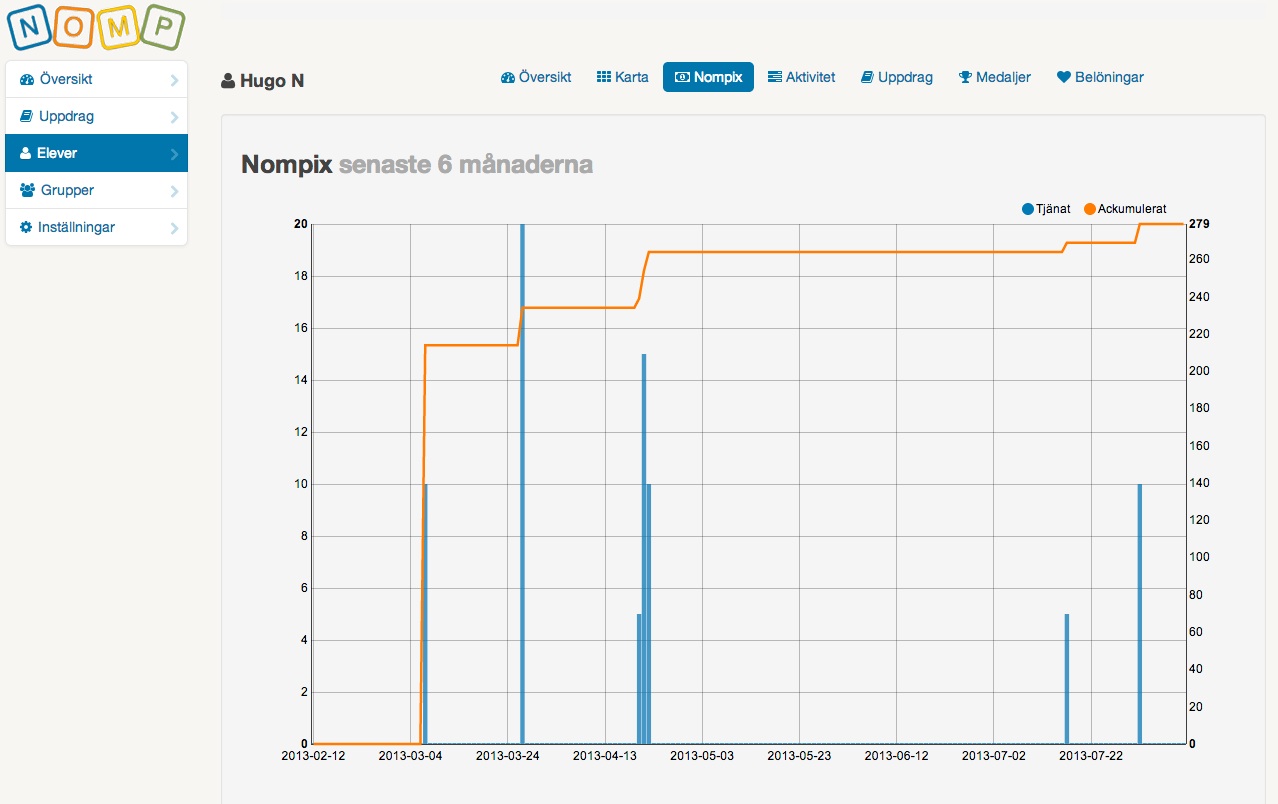Click the Hugo N student name link
The image size is (1278, 804).
point(271,80)
